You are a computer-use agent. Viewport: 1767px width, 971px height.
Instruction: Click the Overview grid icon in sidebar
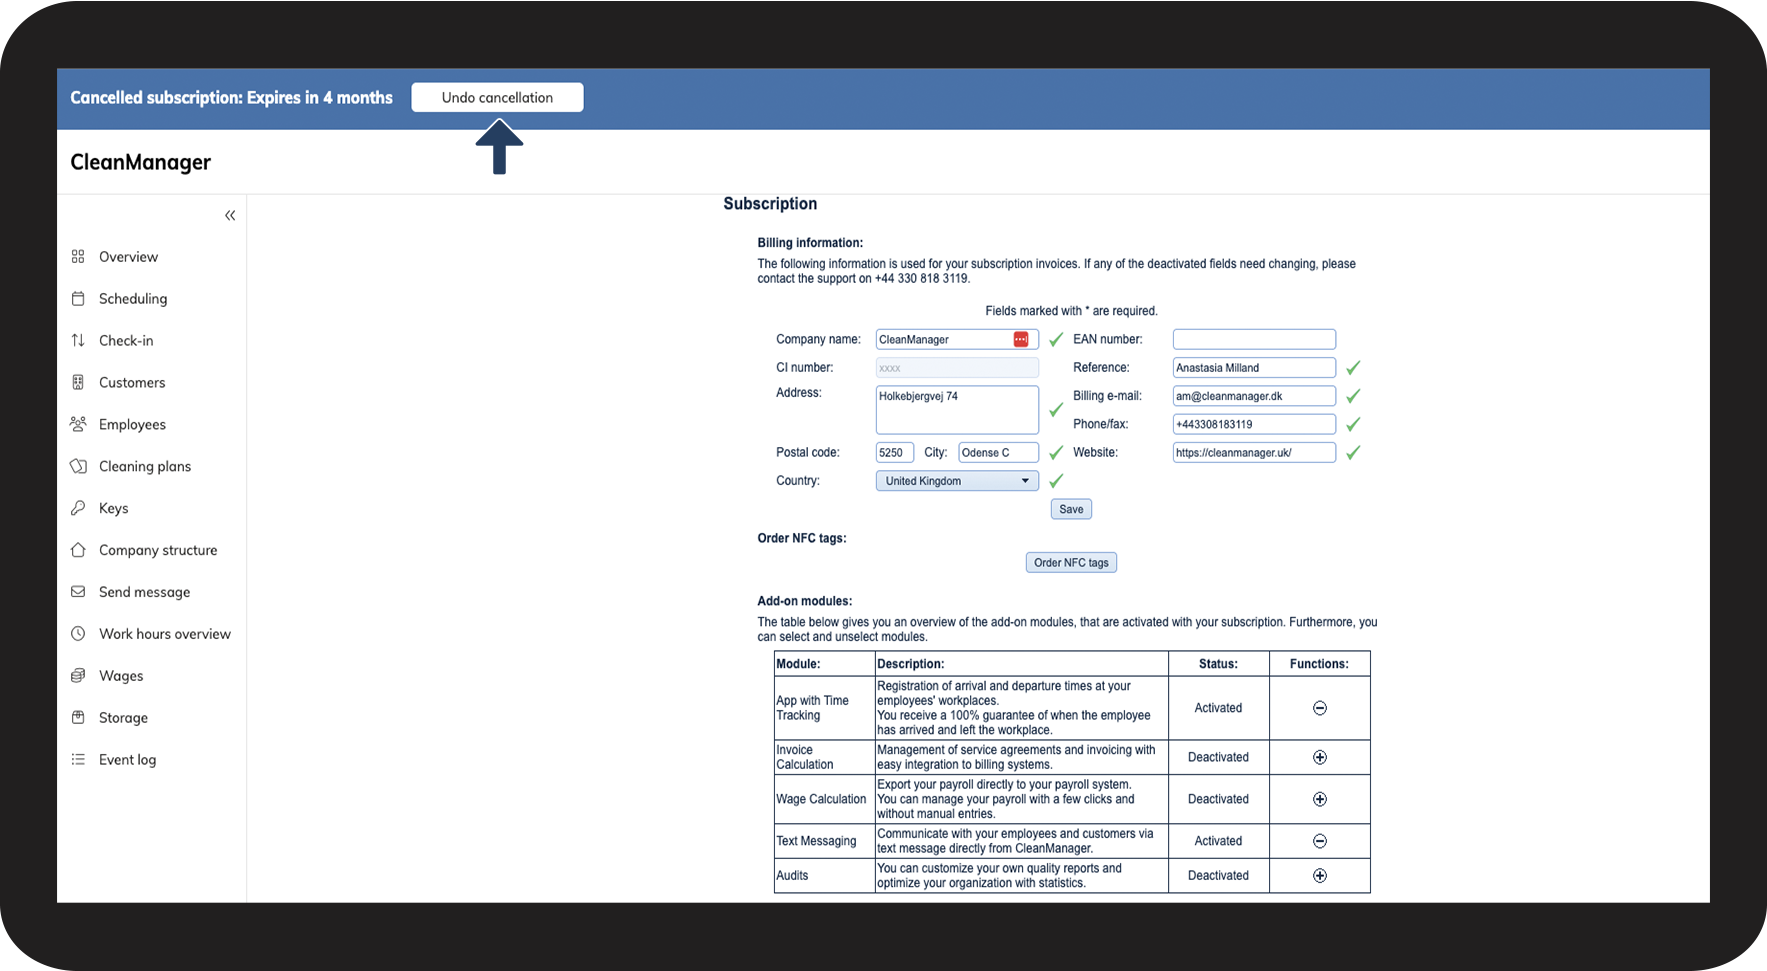pos(78,257)
